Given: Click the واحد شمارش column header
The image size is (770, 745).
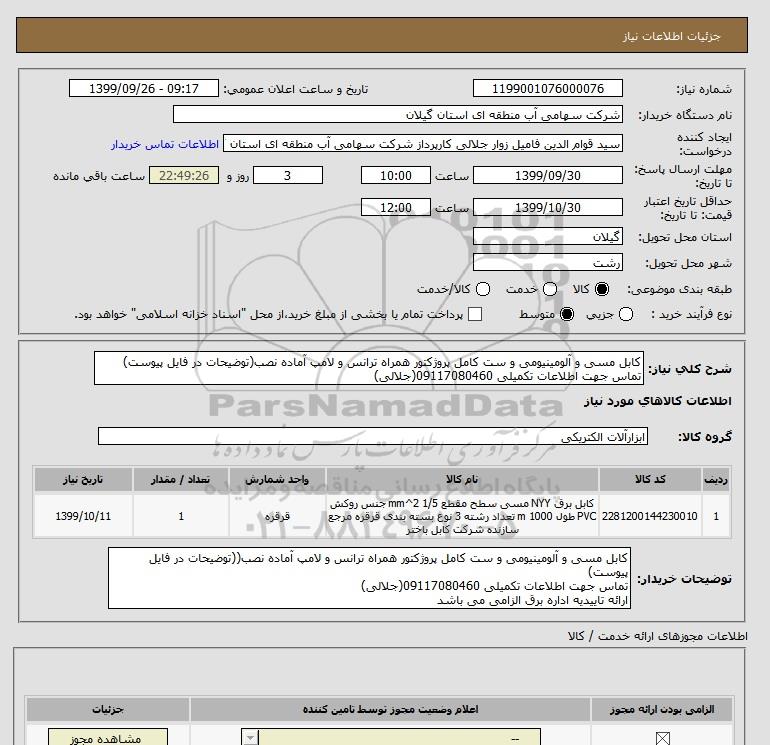Looking at the screenshot, I should [x=277, y=479].
